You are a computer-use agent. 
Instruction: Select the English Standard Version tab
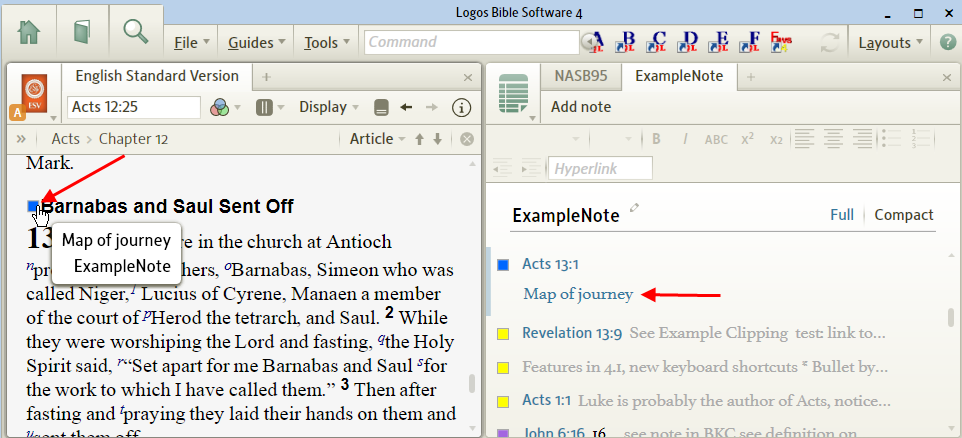point(157,76)
